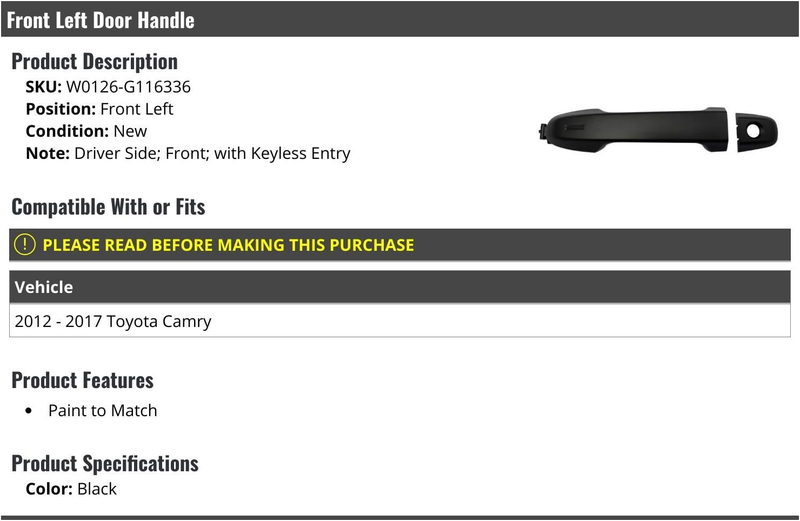Click the Front Left Door Handle title bar

(x=400, y=19)
